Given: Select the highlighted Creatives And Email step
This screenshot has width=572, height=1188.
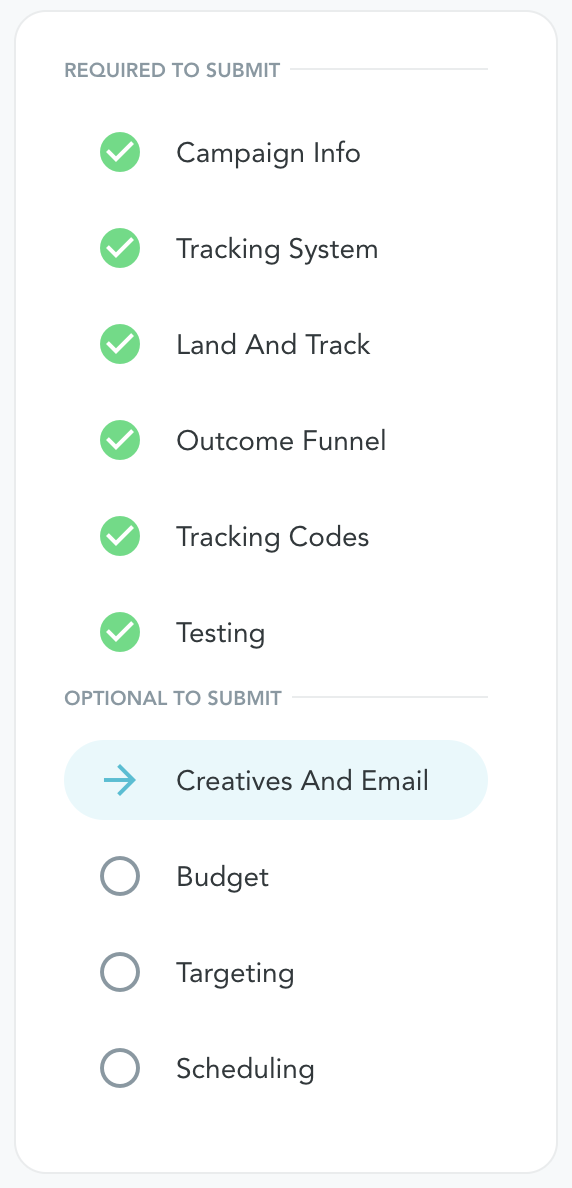Looking at the screenshot, I should click(x=276, y=780).
